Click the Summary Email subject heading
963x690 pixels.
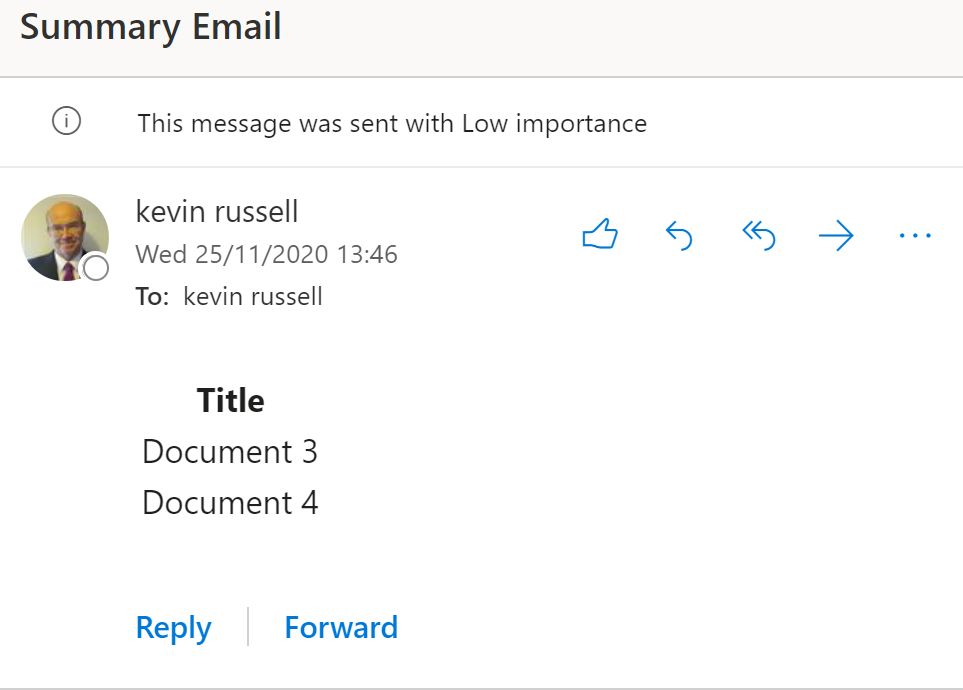pos(151,28)
